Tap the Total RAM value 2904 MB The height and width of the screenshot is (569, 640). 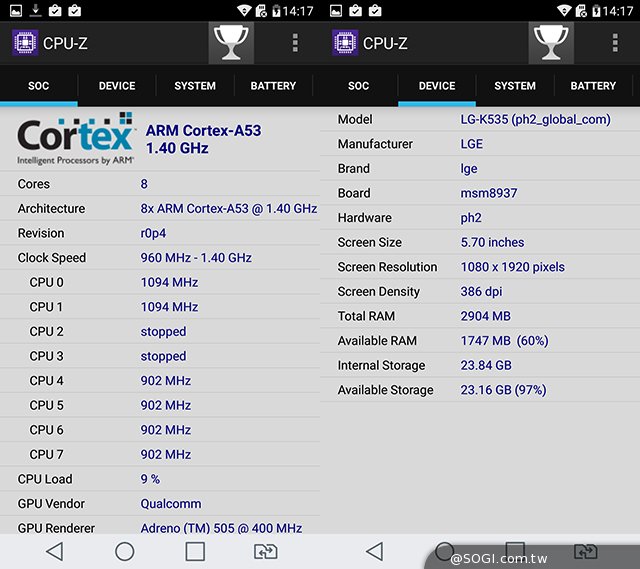coord(485,316)
